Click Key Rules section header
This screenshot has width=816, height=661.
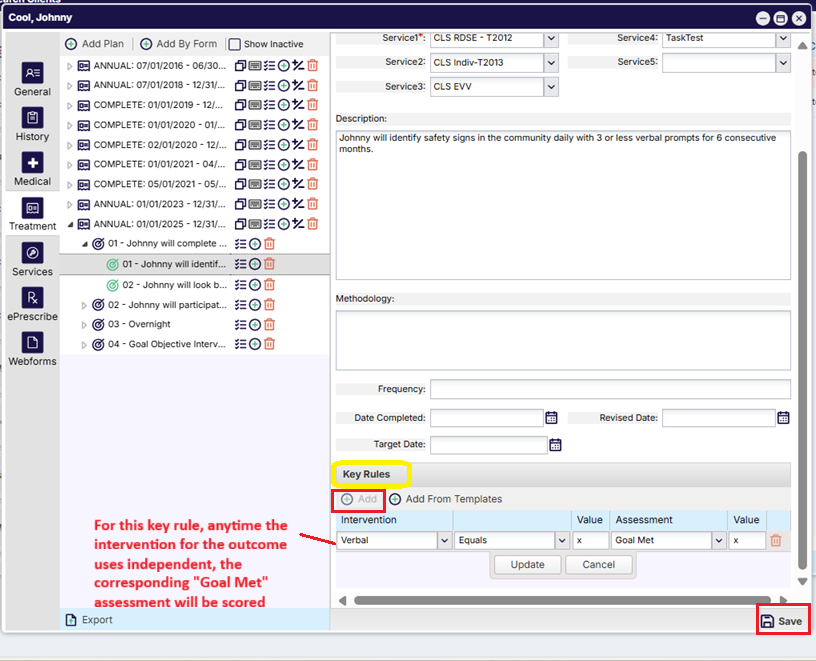[562, 474]
